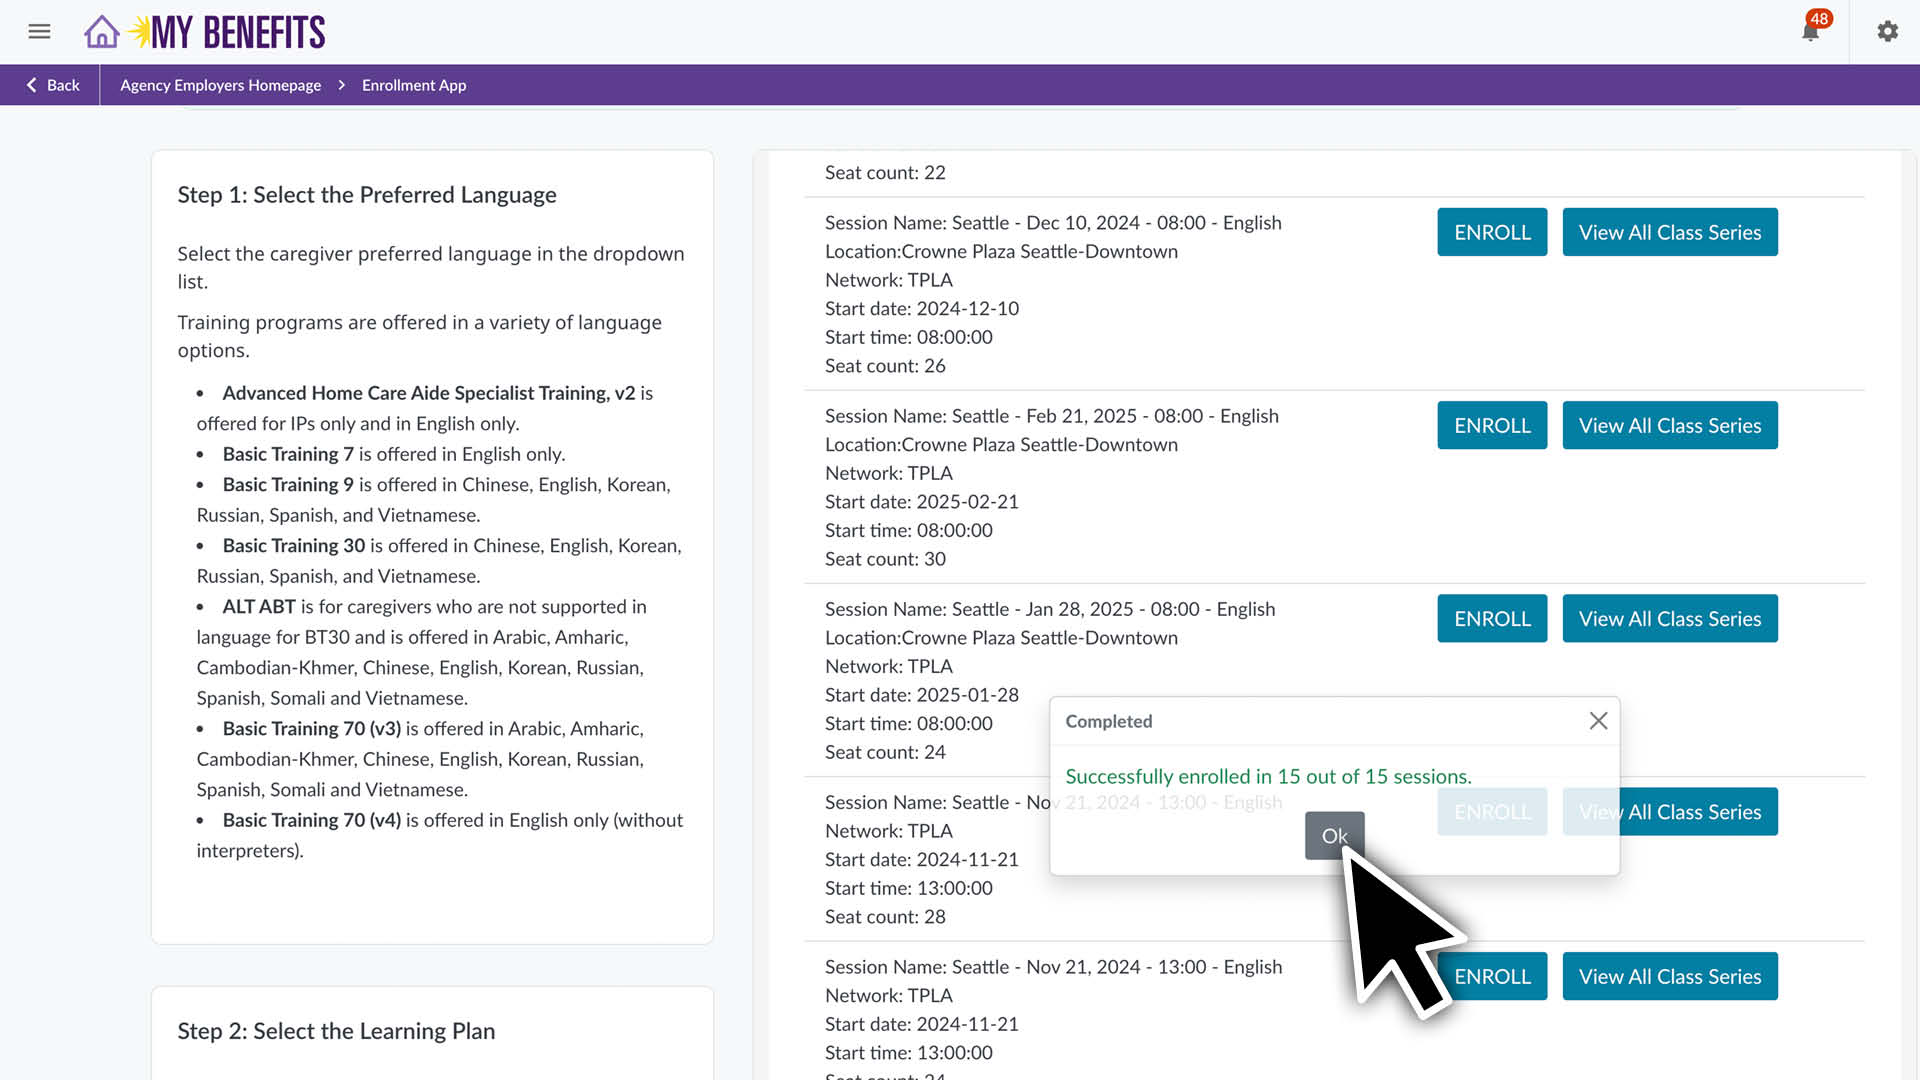The height and width of the screenshot is (1080, 1920).
Task: Open the hamburger navigation menu
Action: (39, 31)
